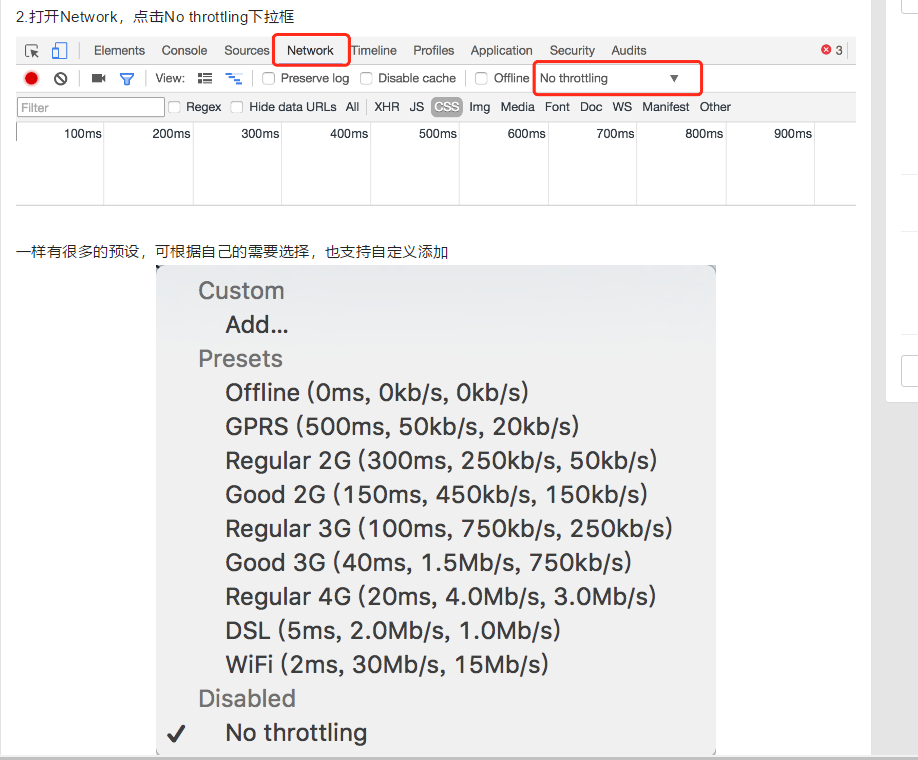The width and height of the screenshot is (918, 760).
Task: Deselect the CSS filter
Action: pyautogui.click(x=447, y=107)
